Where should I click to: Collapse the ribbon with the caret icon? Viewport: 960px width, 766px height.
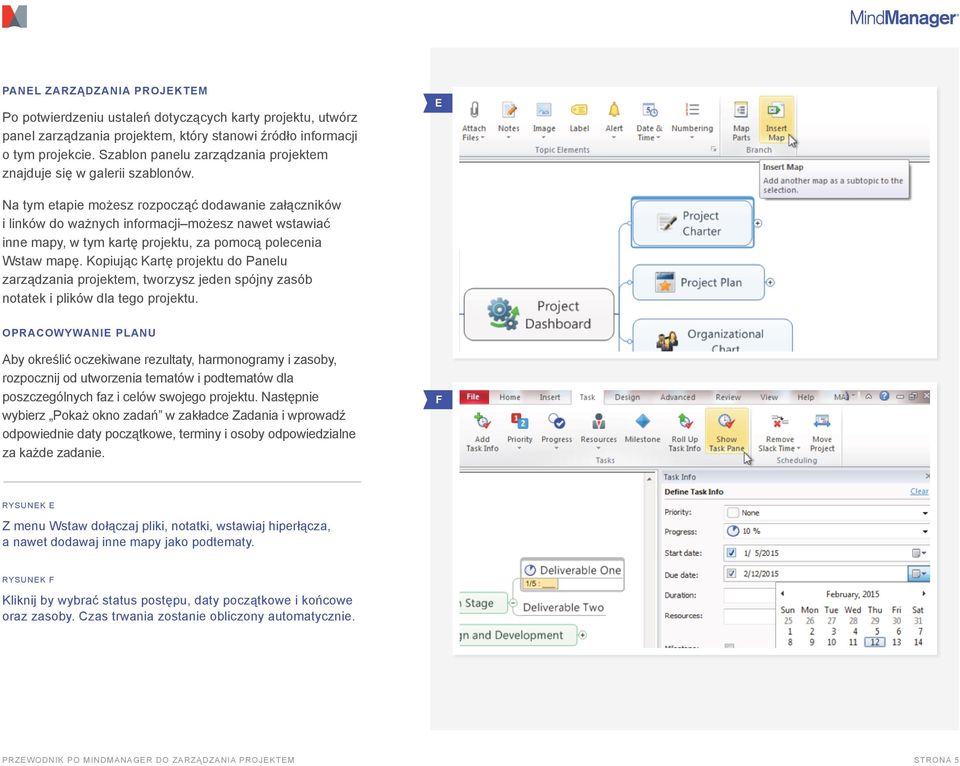pos(868,396)
